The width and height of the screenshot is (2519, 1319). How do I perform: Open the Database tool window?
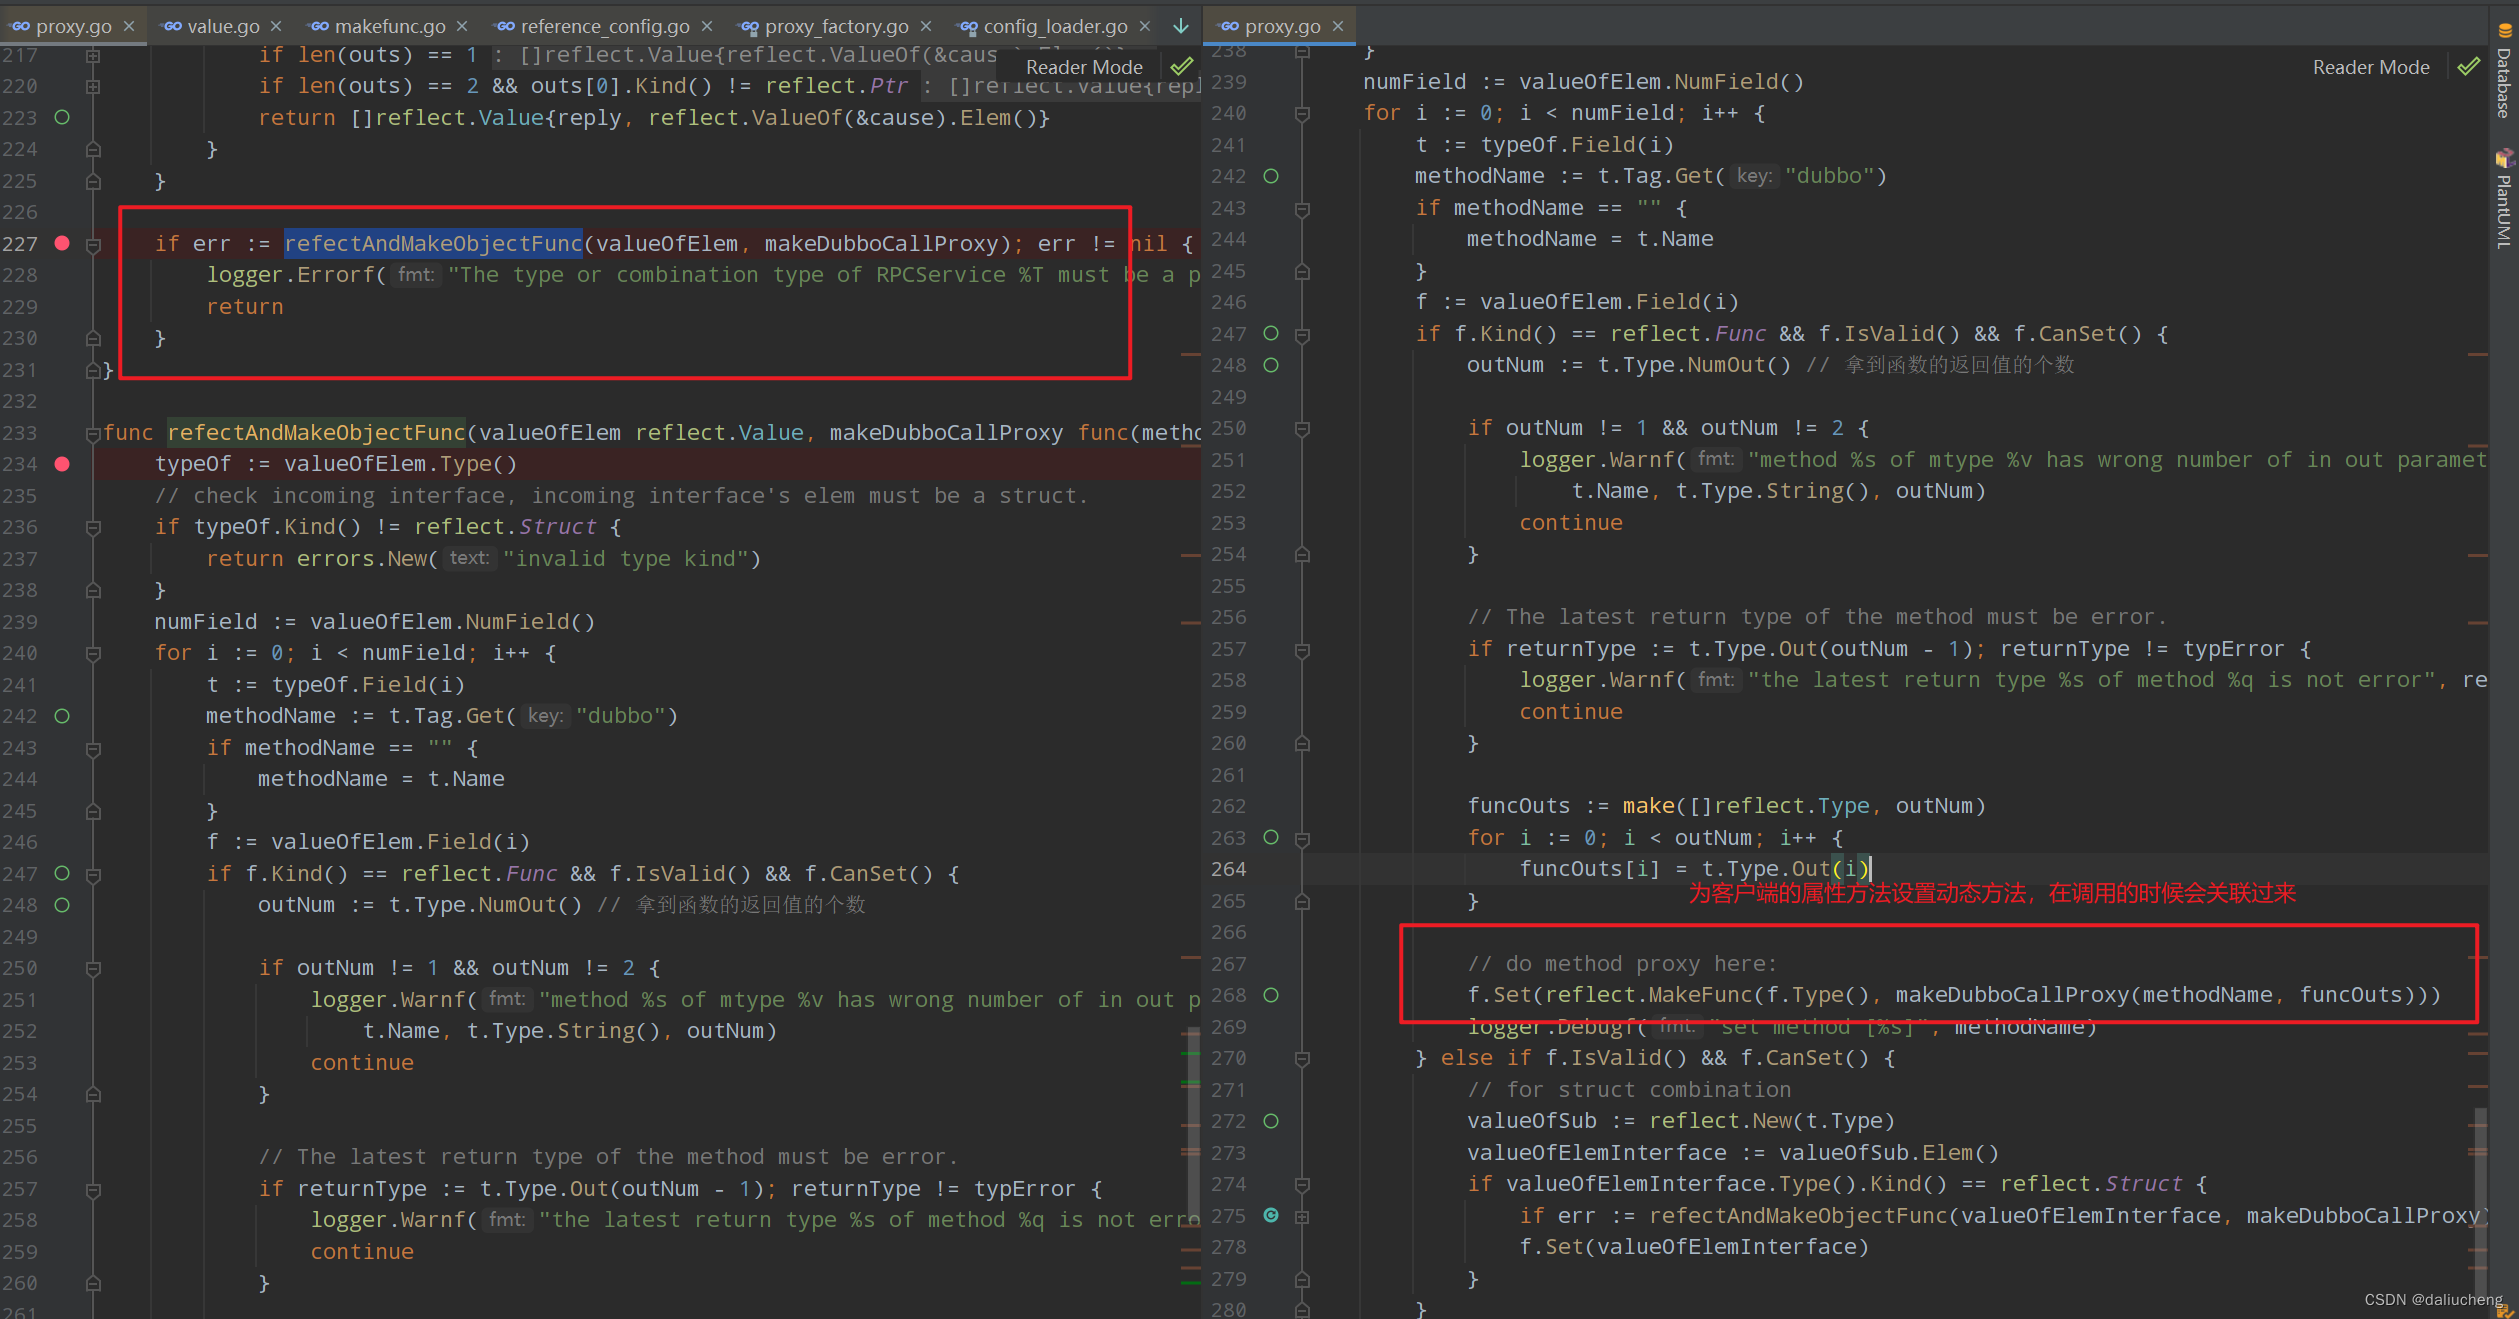click(2504, 70)
